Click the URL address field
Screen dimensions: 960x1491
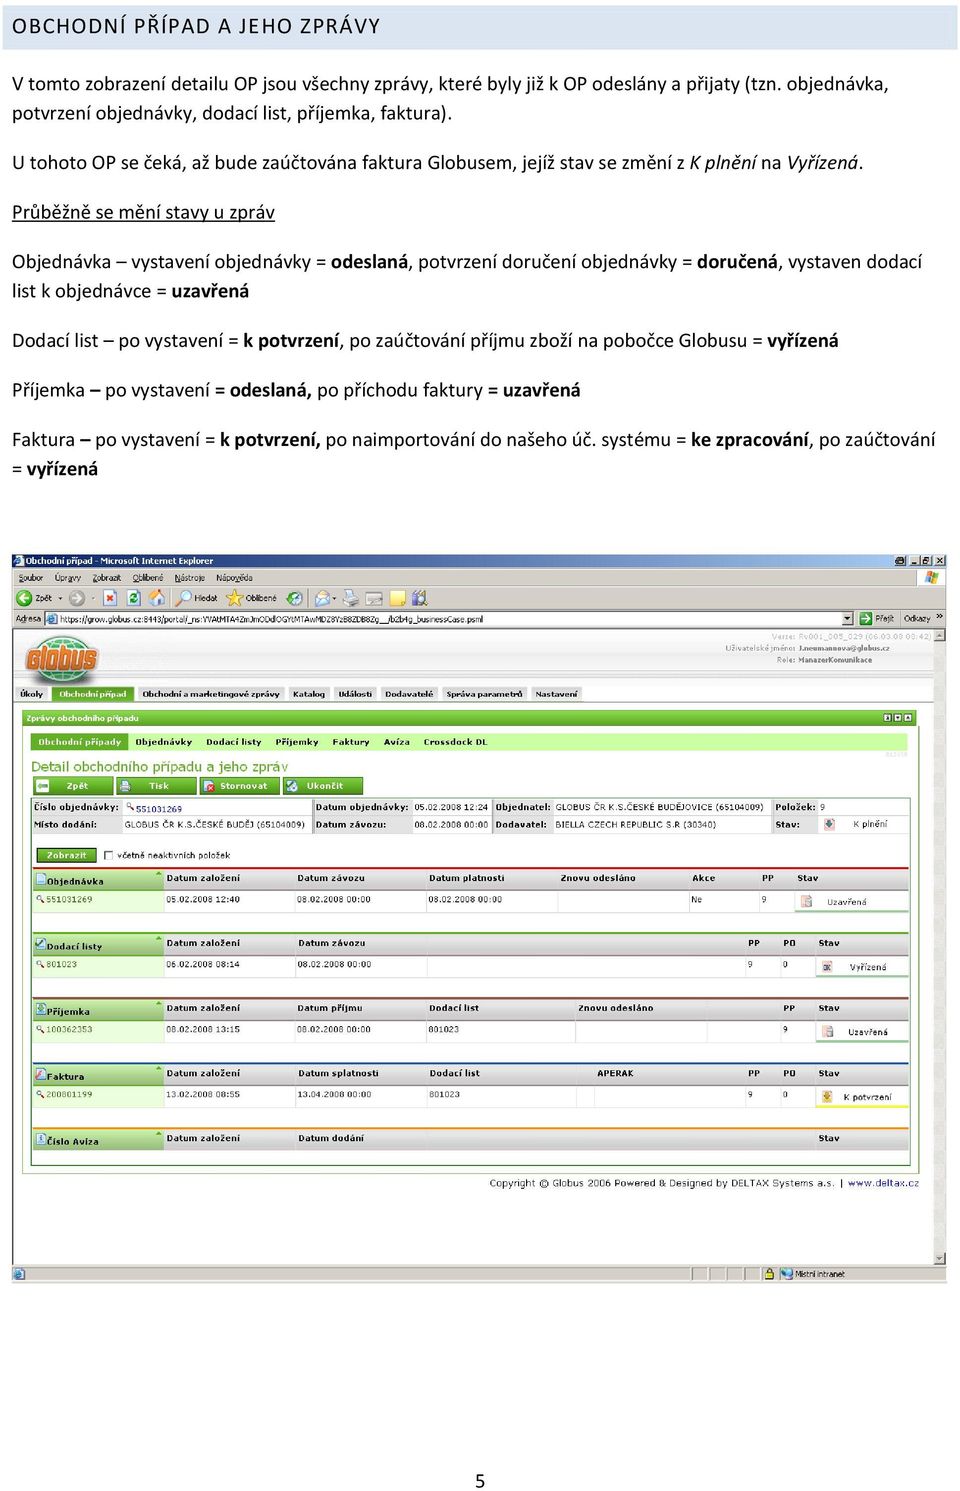pos(449,619)
